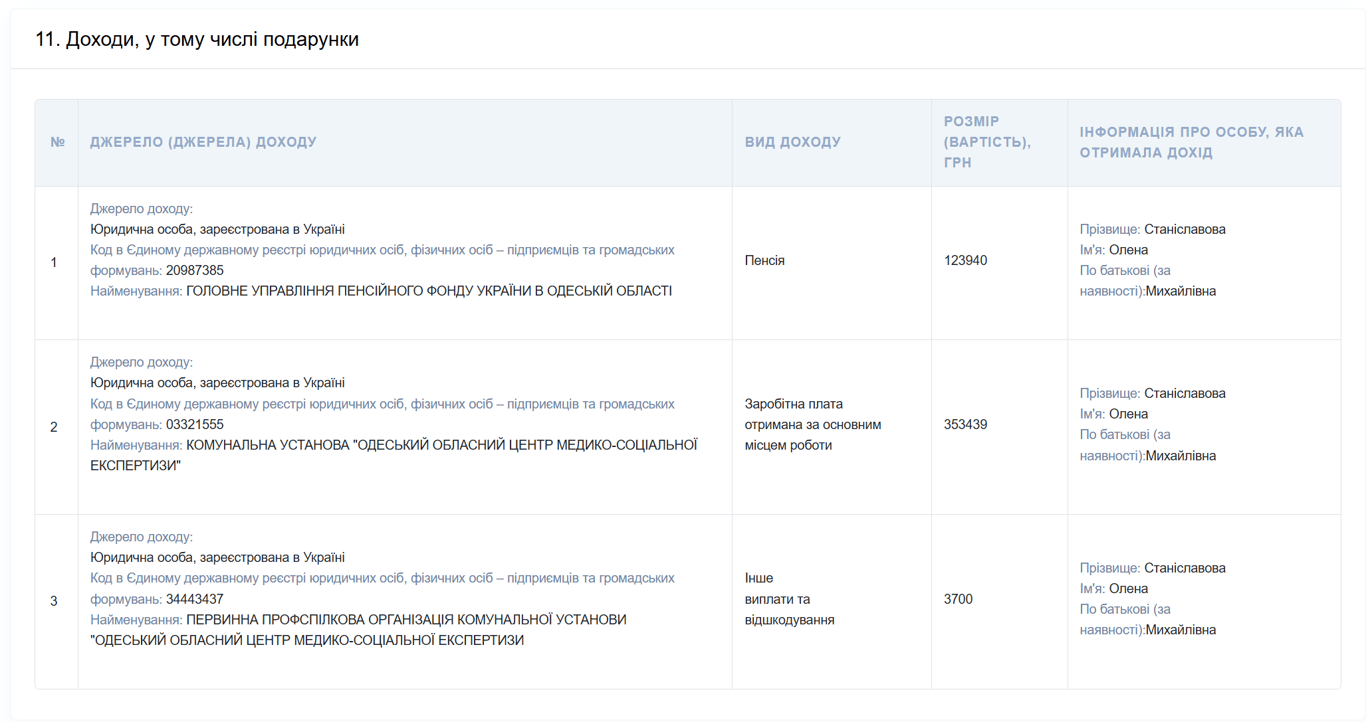Screen dimensions: 1366x722
Task: Click the surname "Станіславова" in the first row
Action: click(1184, 229)
